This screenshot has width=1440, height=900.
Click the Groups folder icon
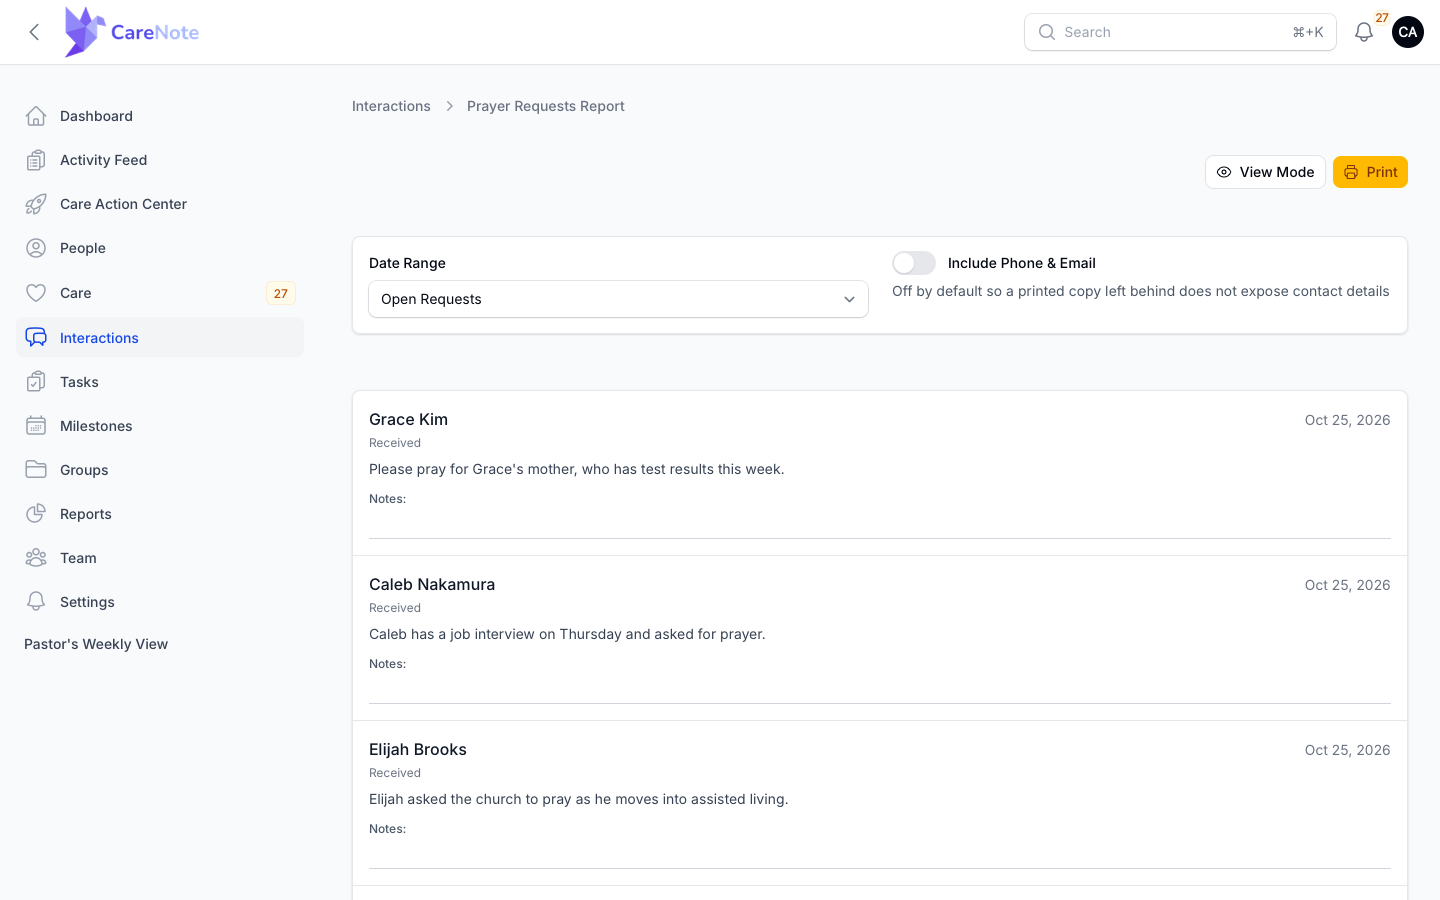(x=36, y=470)
